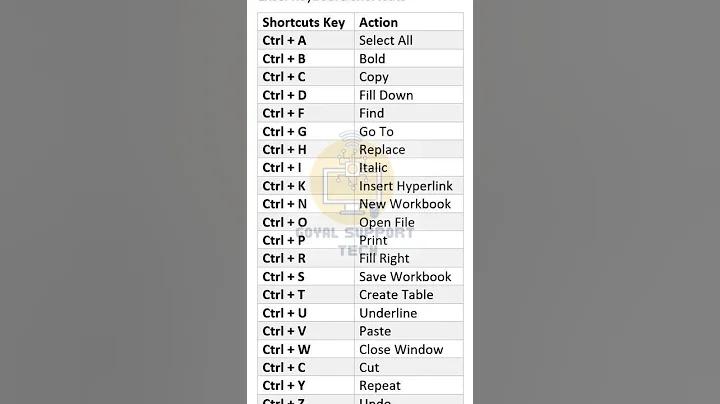This screenshot has width=720, height=404.
Task: Click the 'Shortcuts Key' header cell
Action: coord(306,22)
